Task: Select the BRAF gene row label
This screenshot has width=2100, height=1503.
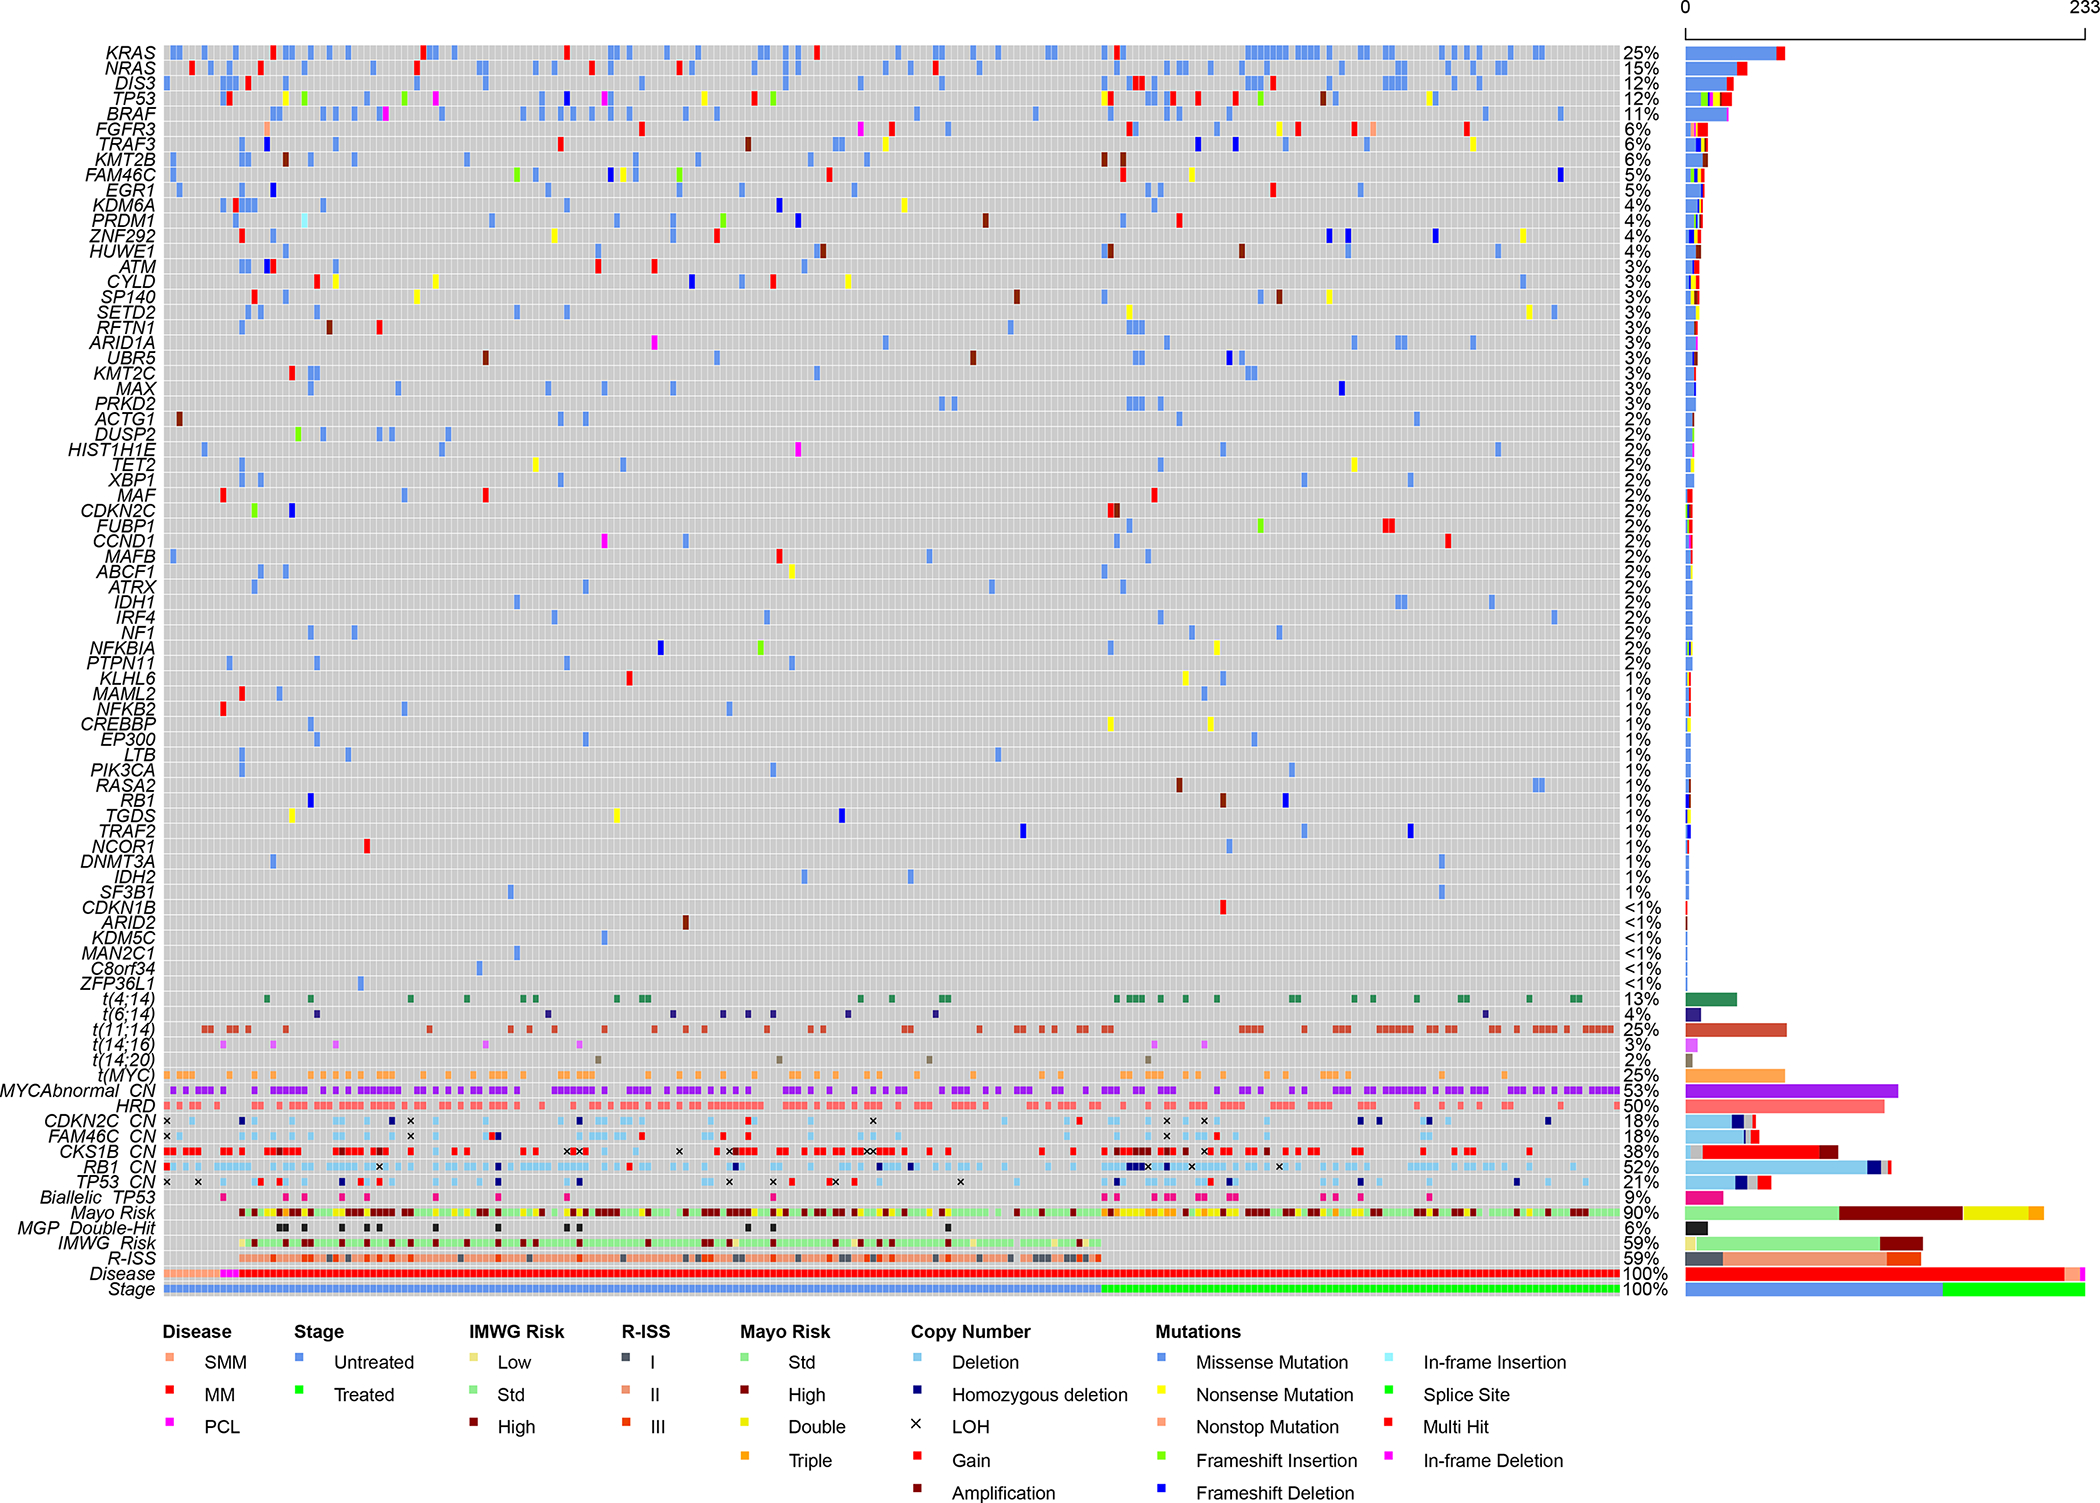Action: [131, 114]
